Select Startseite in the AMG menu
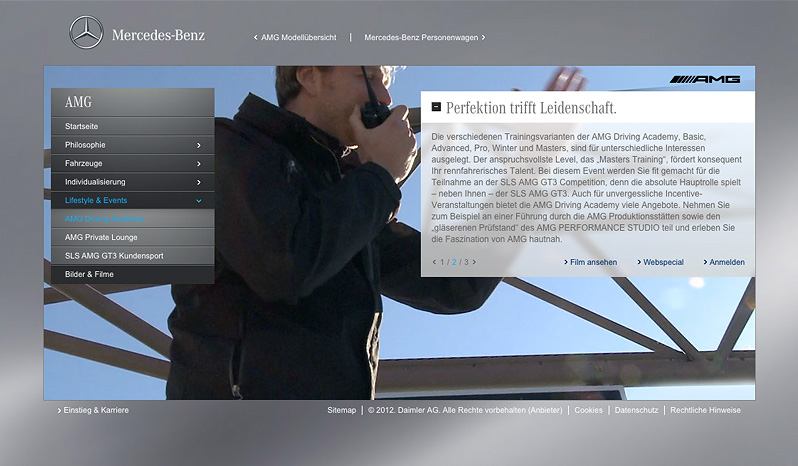Screen dimensions: 798x466 tap(132, 126)
